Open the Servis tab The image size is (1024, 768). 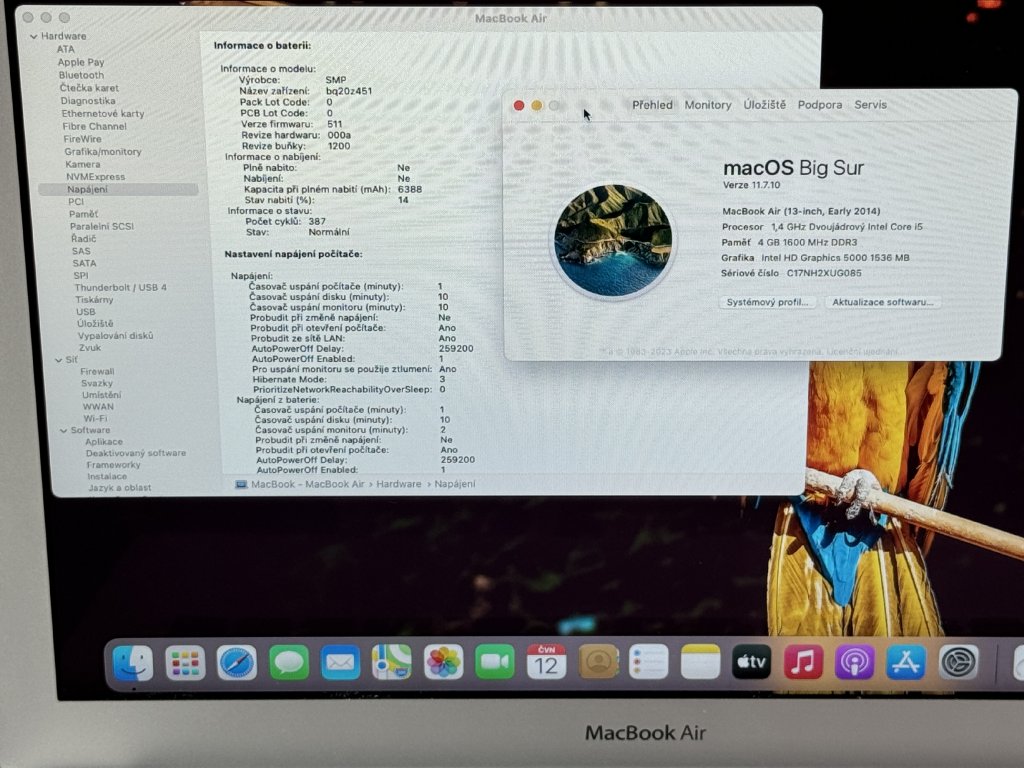pos(871,104)
